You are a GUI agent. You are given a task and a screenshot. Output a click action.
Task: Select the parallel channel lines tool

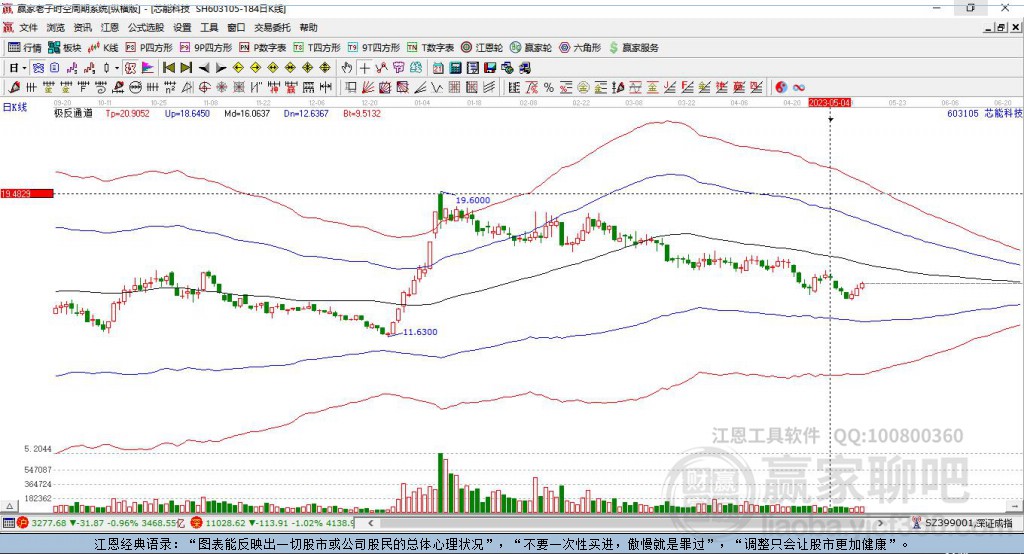[488, 88]
